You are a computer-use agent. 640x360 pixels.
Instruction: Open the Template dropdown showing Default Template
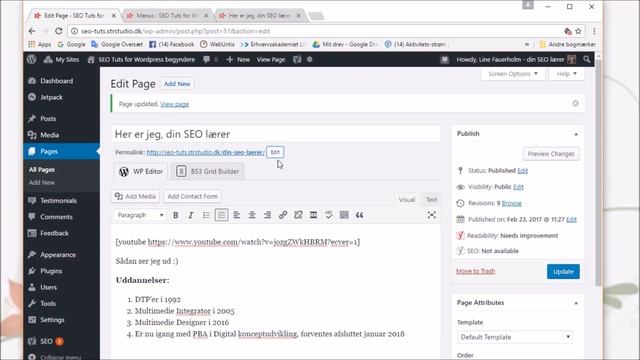point(515,337)
